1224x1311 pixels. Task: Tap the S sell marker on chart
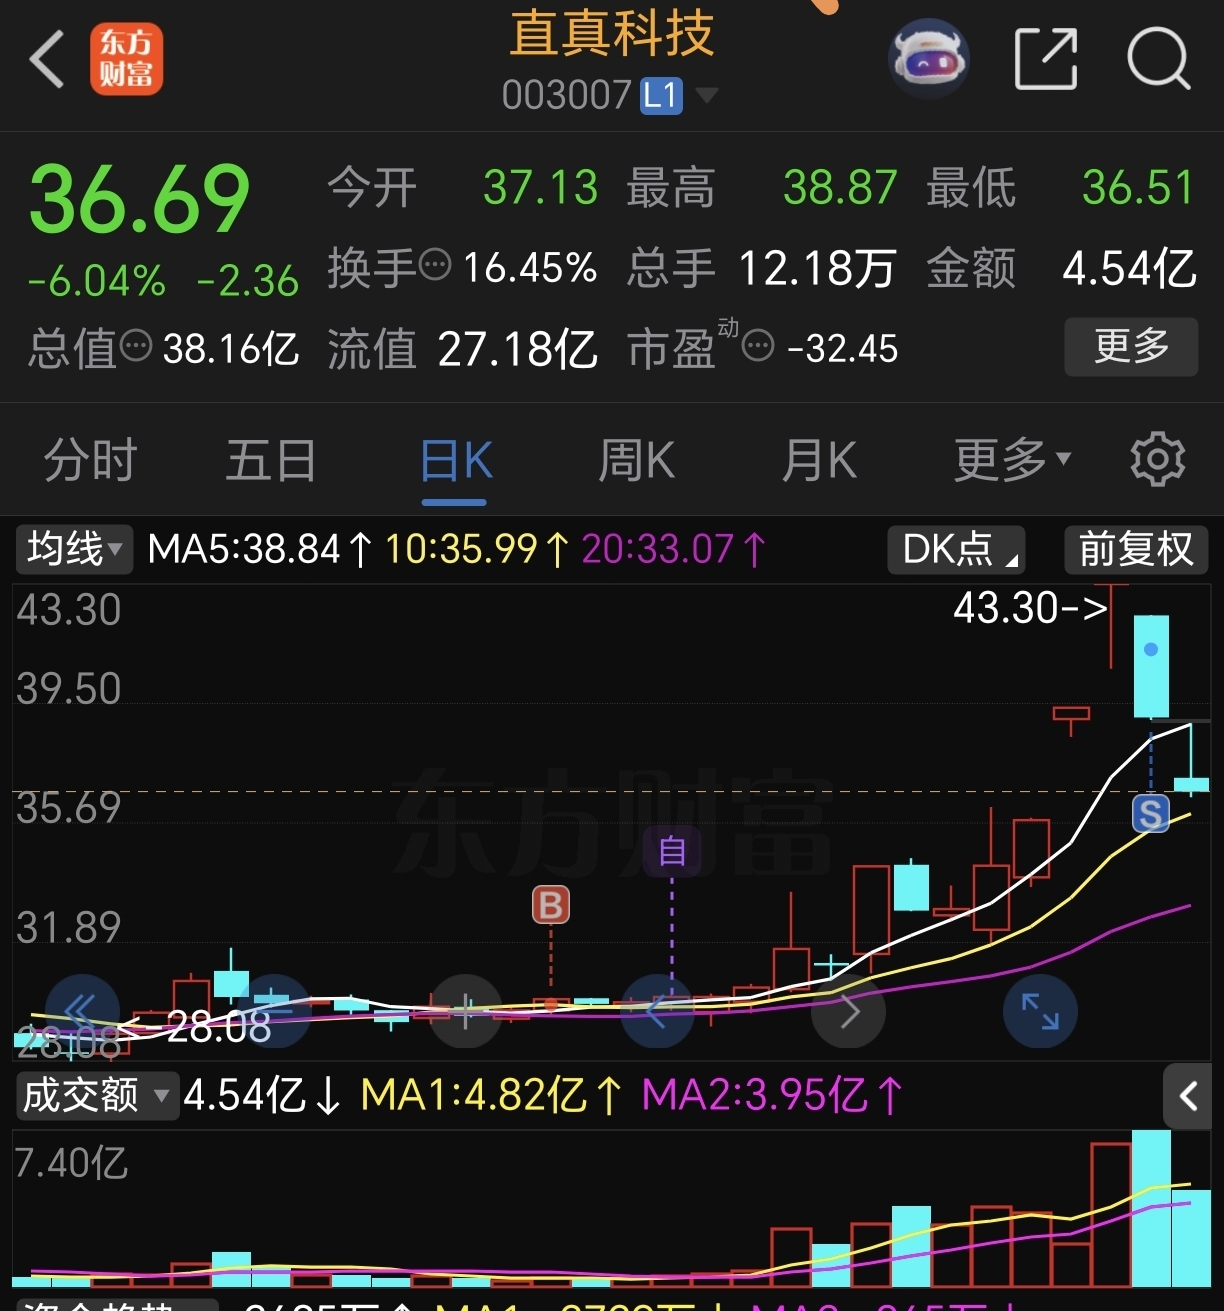point(1151,814)
